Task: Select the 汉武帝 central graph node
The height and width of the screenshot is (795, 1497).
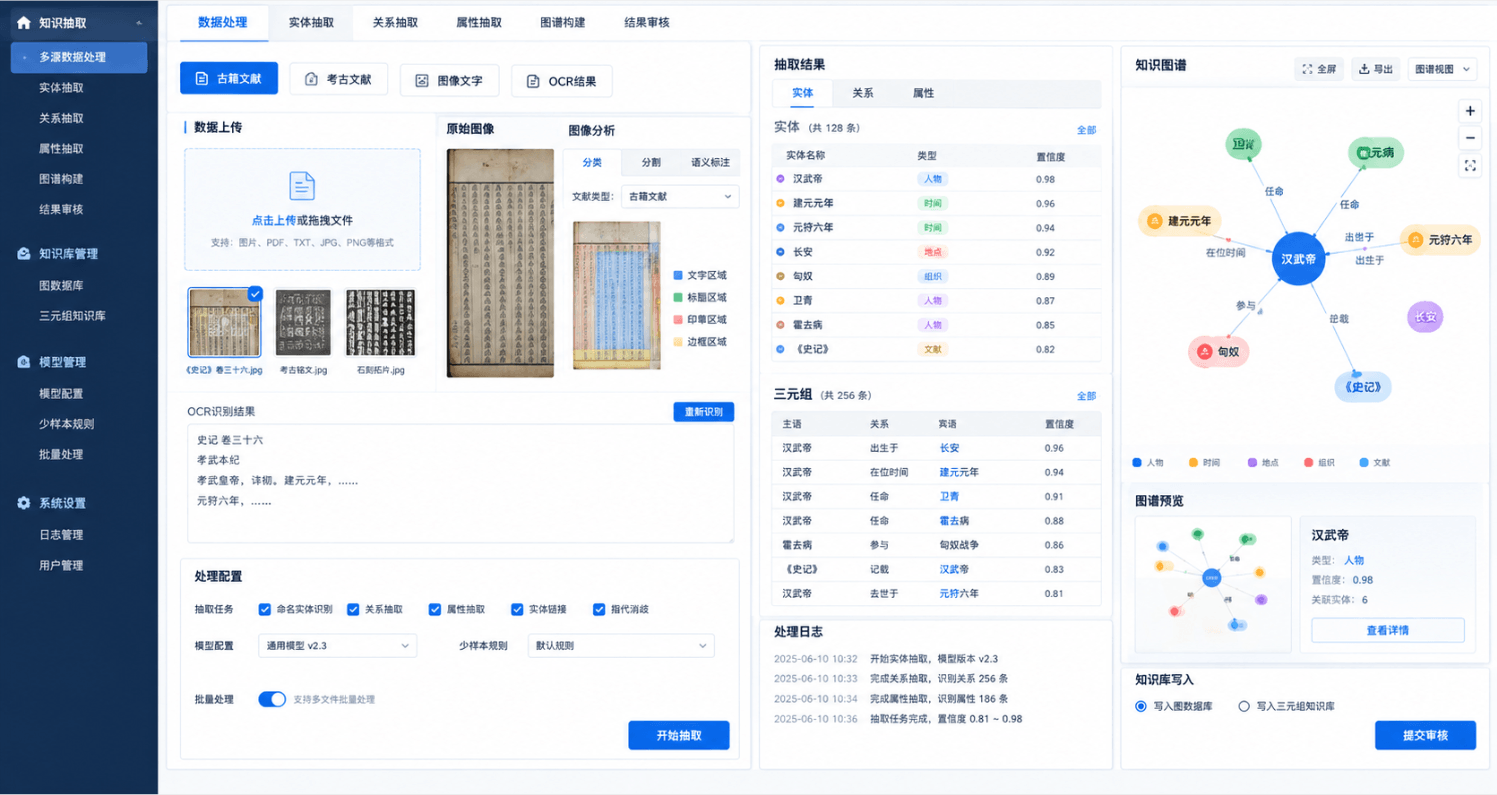Action: click(1299, 259)
